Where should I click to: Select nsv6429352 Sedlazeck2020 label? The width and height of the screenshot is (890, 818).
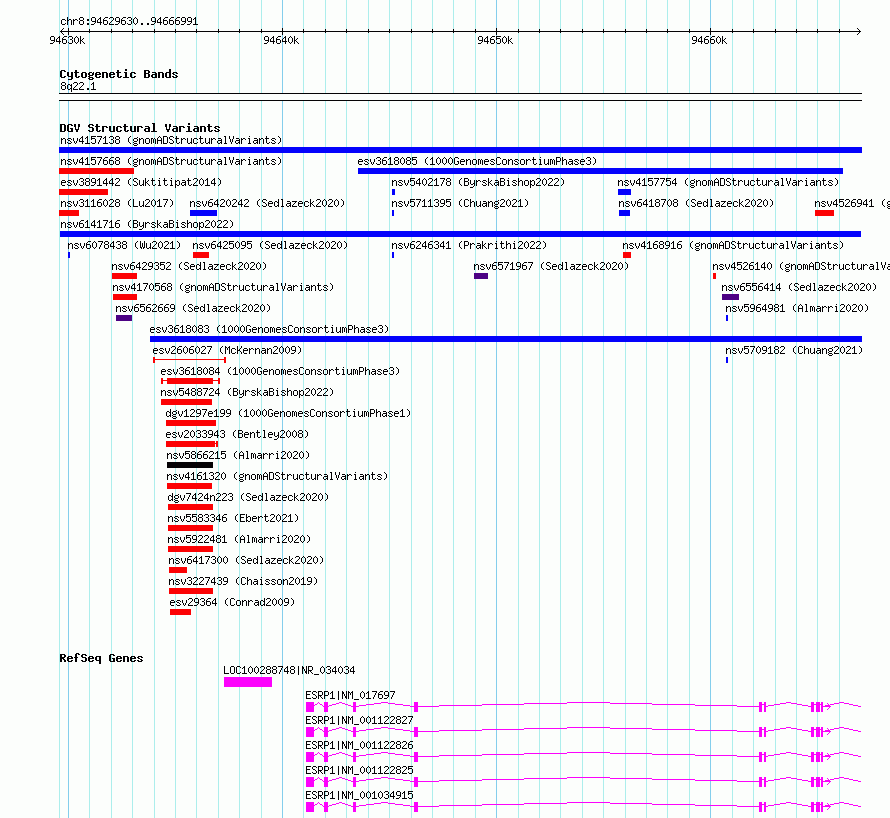(x=189, y=266)
